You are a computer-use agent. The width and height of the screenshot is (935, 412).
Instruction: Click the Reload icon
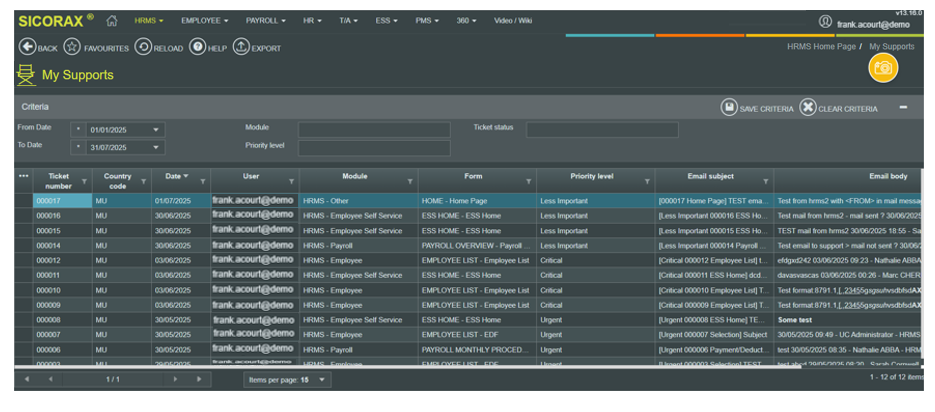pyautogui.click(x=143, y=47)
